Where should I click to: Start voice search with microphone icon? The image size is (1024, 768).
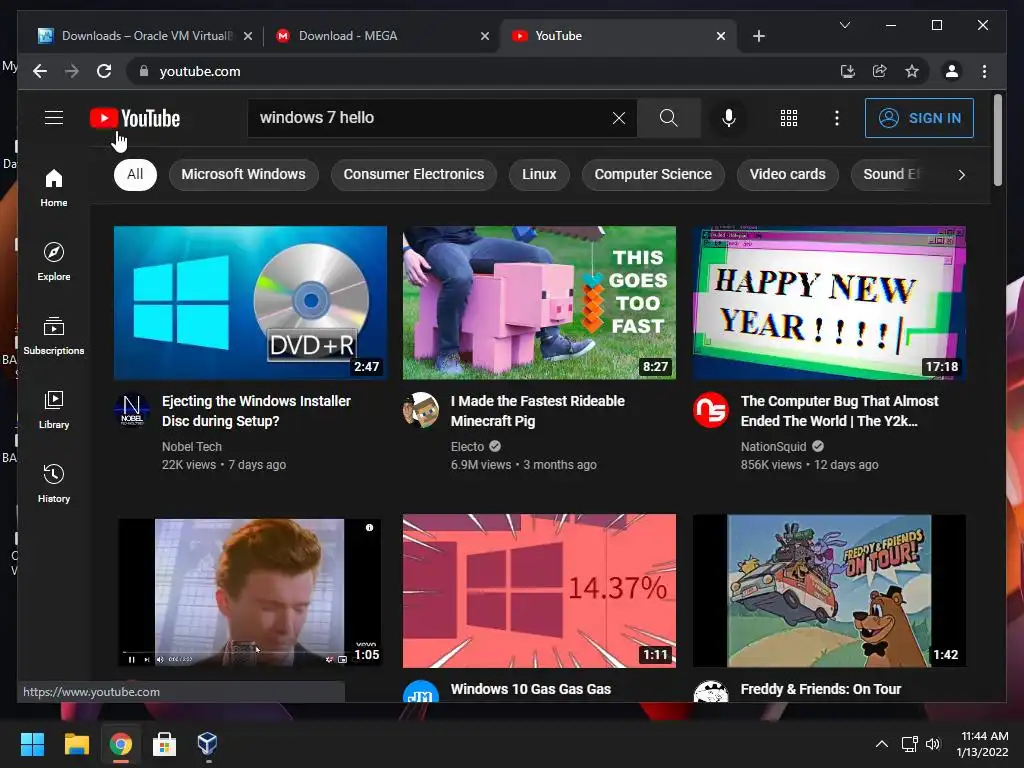coord(729,118)
